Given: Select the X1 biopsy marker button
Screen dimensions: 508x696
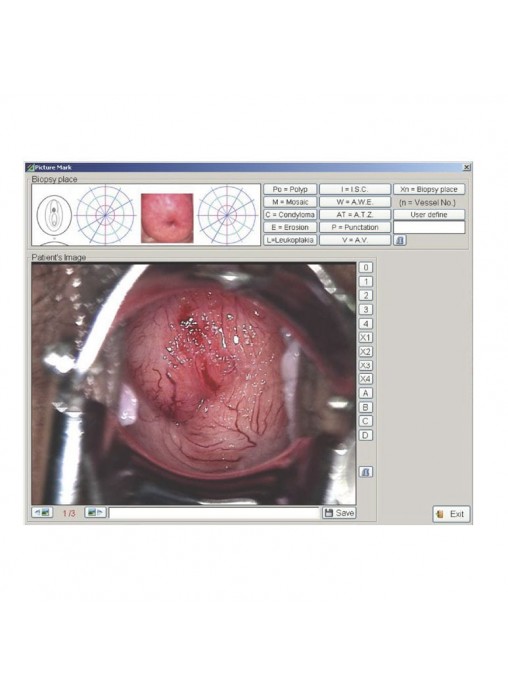Looking at the screenshot, I should point(365,337).
